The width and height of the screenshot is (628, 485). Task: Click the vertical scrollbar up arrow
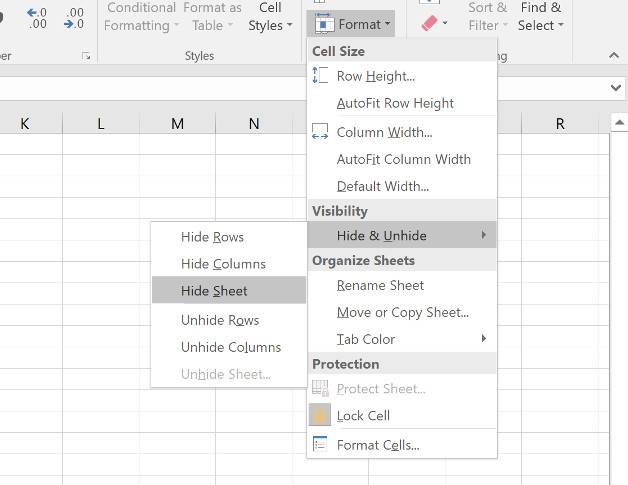[x=619, y=123]
